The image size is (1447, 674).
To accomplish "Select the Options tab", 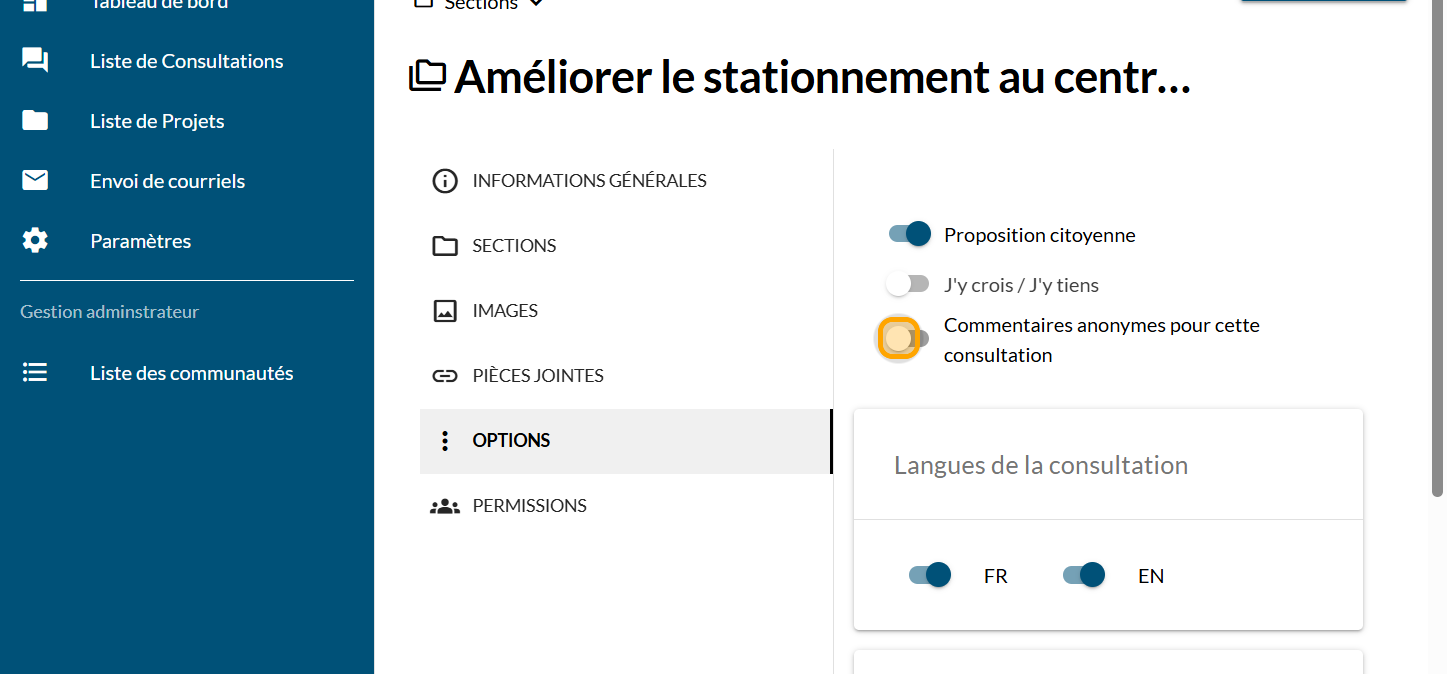I will (511, 441).
